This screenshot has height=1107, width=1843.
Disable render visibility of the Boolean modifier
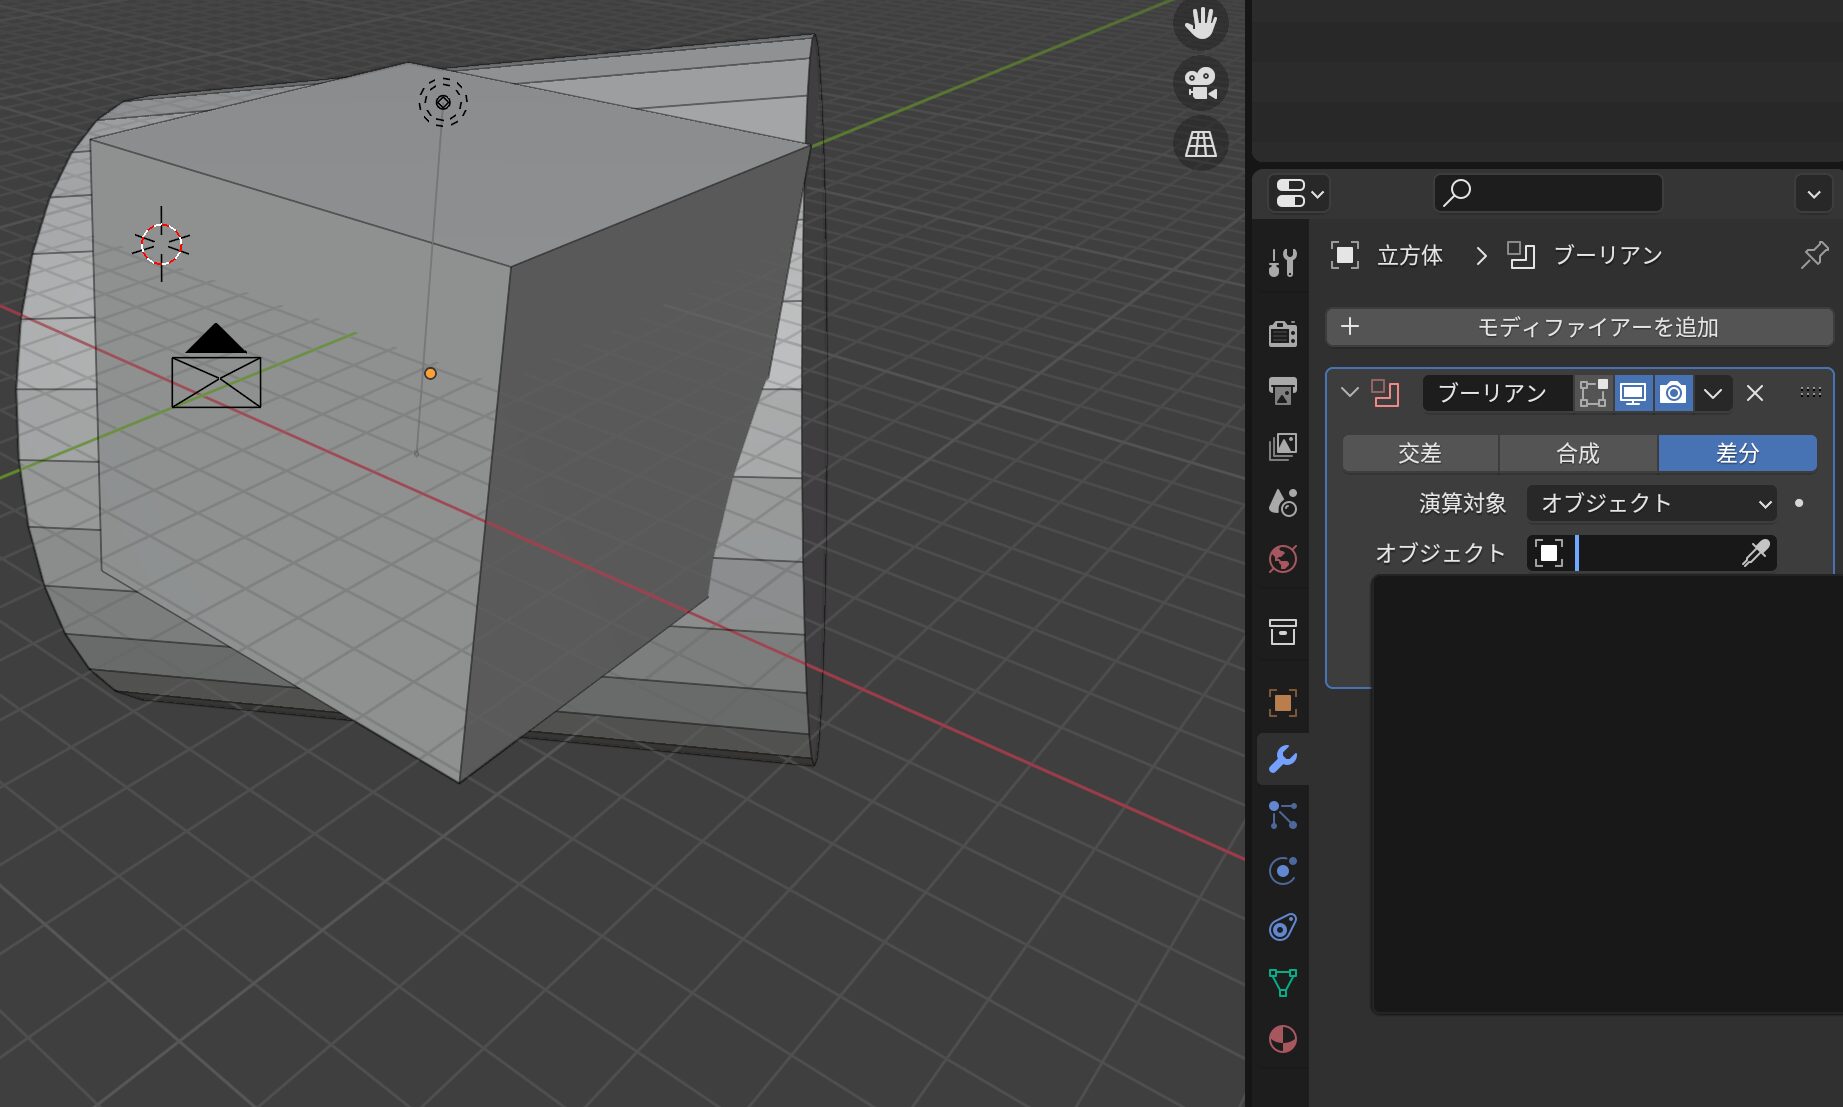click(1673, 393)
